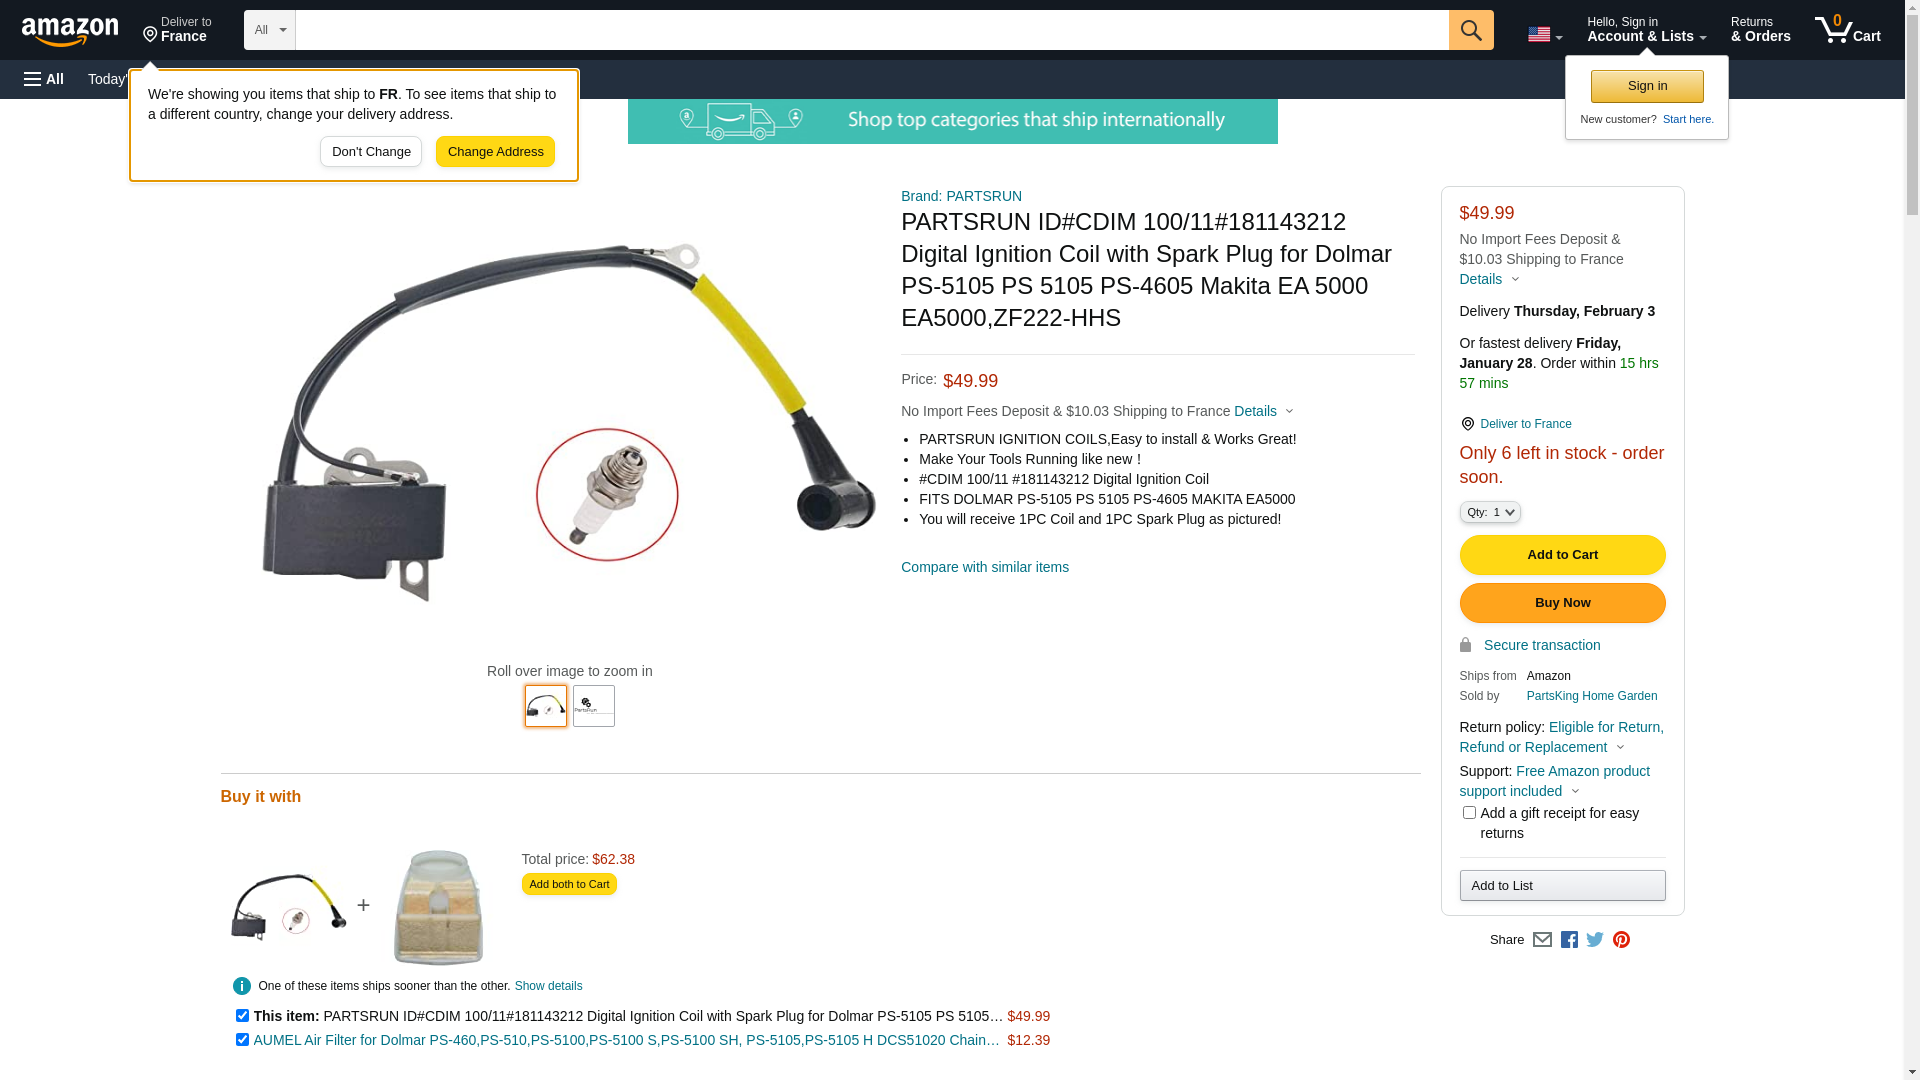Screen dimensions: 1920x1080
Task: Share the product on Facebook
Action: (1569, 939)
